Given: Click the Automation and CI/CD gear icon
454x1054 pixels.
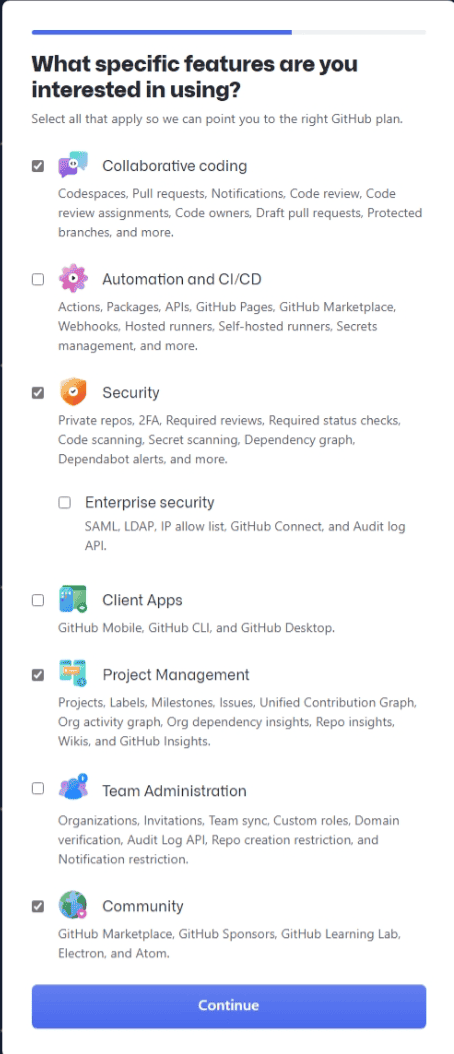Looking at the screenshot, I should (x=73, y=278).
